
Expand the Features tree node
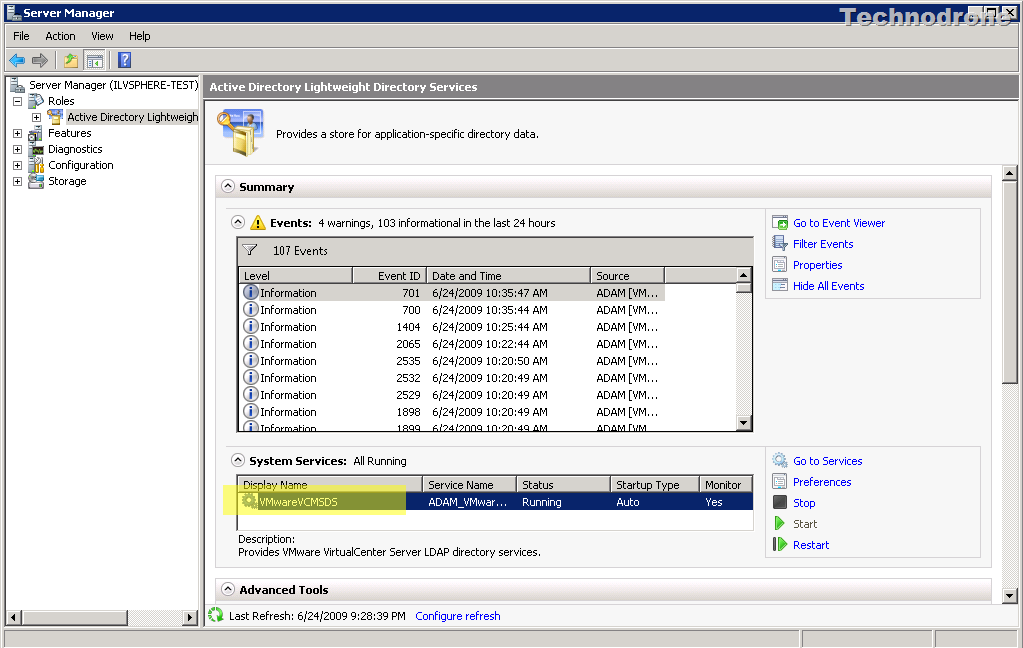pyautogui.click(x=18, y=133)
